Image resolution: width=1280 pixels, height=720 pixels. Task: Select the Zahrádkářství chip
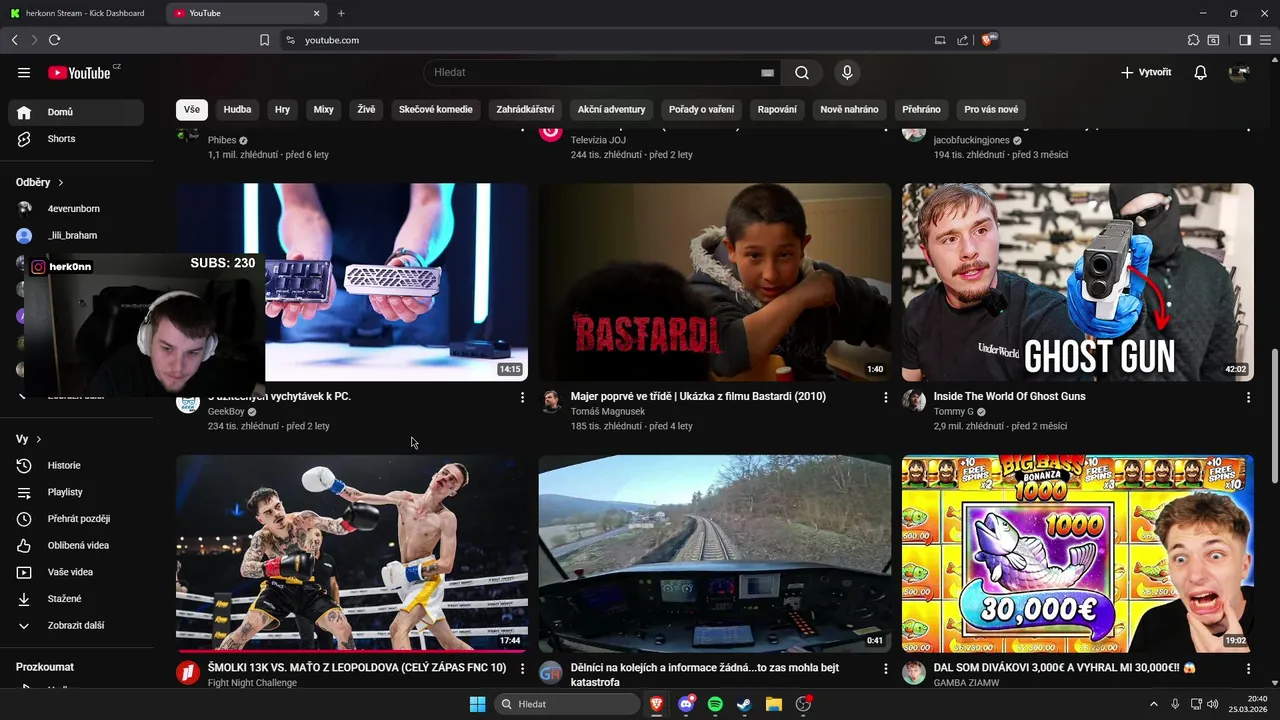(525, 109)
